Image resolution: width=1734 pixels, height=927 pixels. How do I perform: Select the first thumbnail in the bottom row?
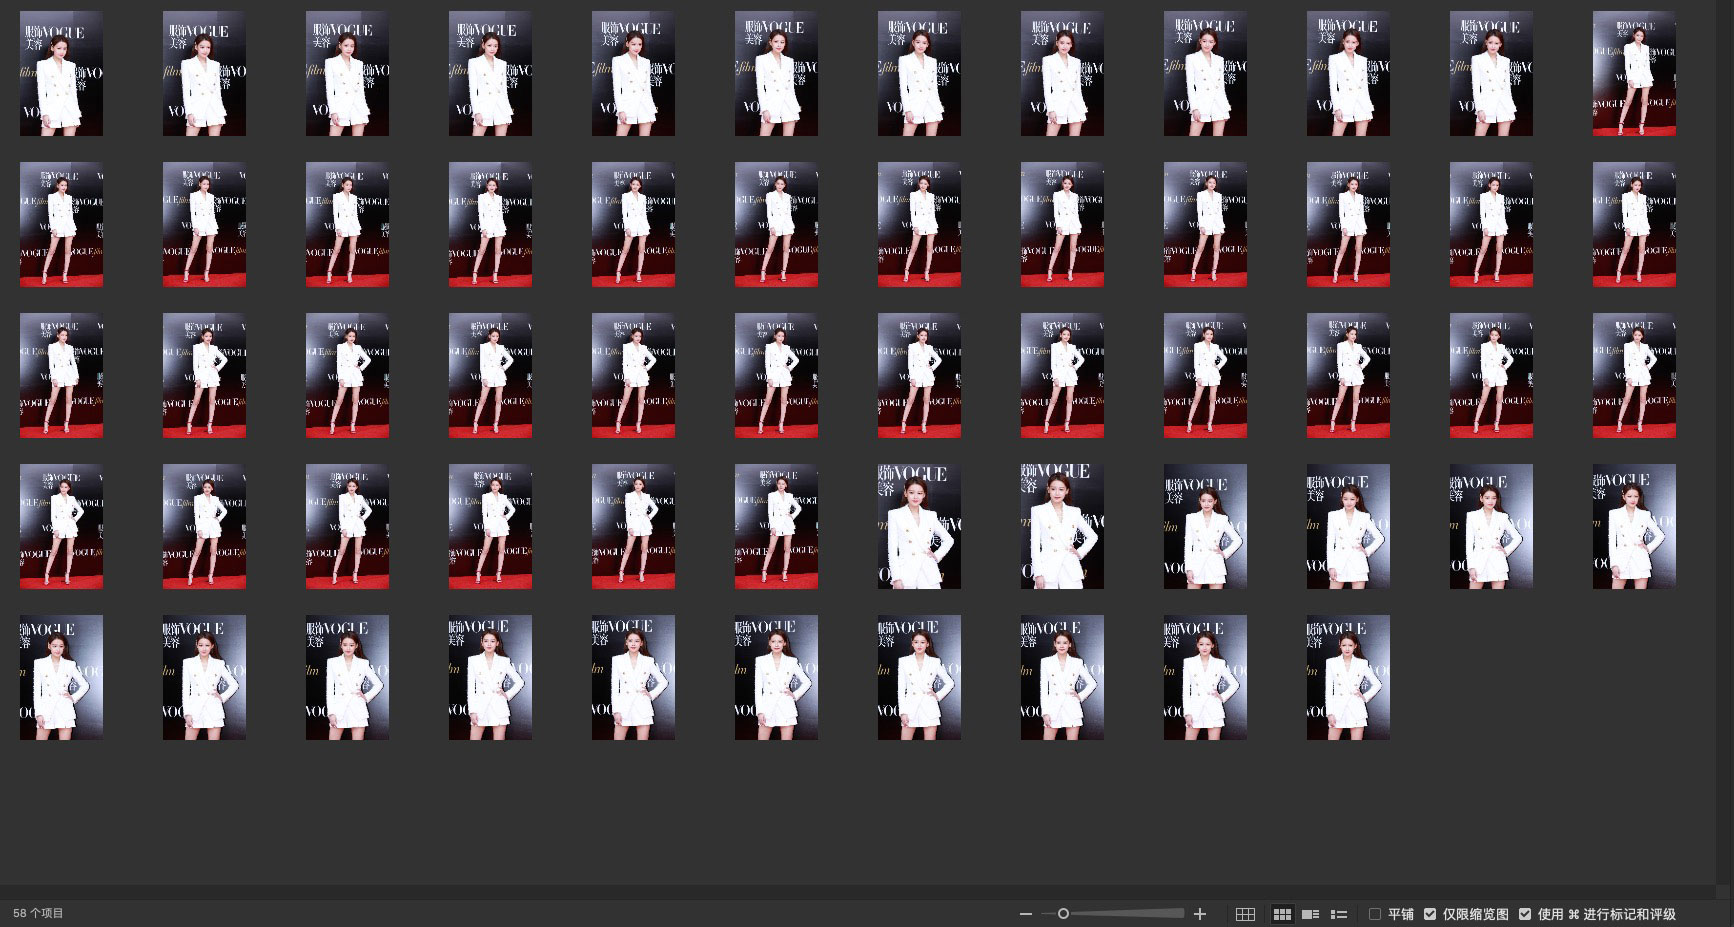[61, 677]
